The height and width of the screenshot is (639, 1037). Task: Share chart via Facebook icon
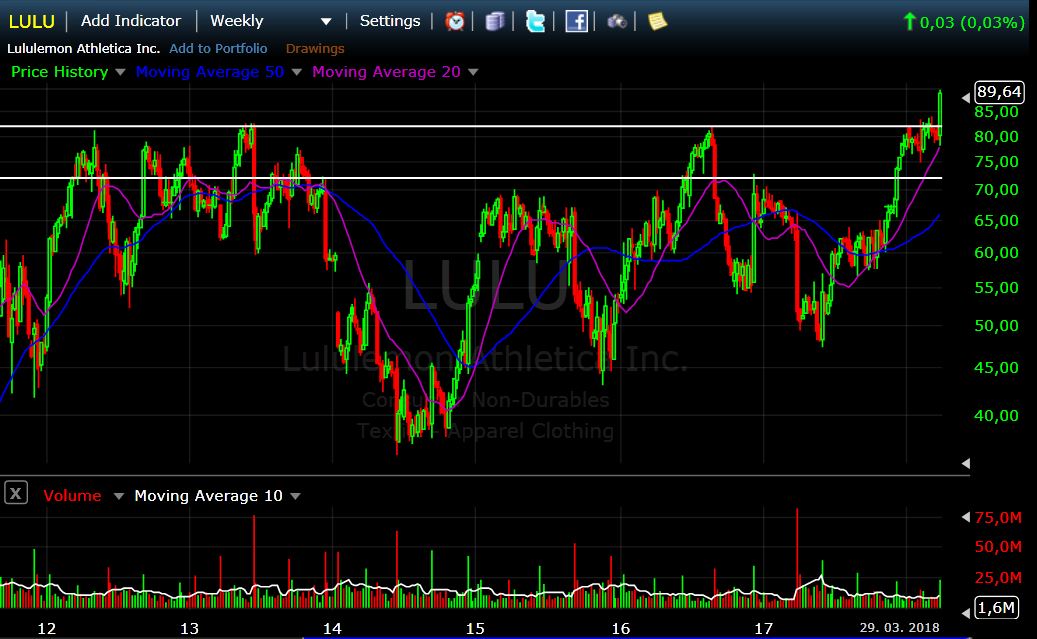576,21
